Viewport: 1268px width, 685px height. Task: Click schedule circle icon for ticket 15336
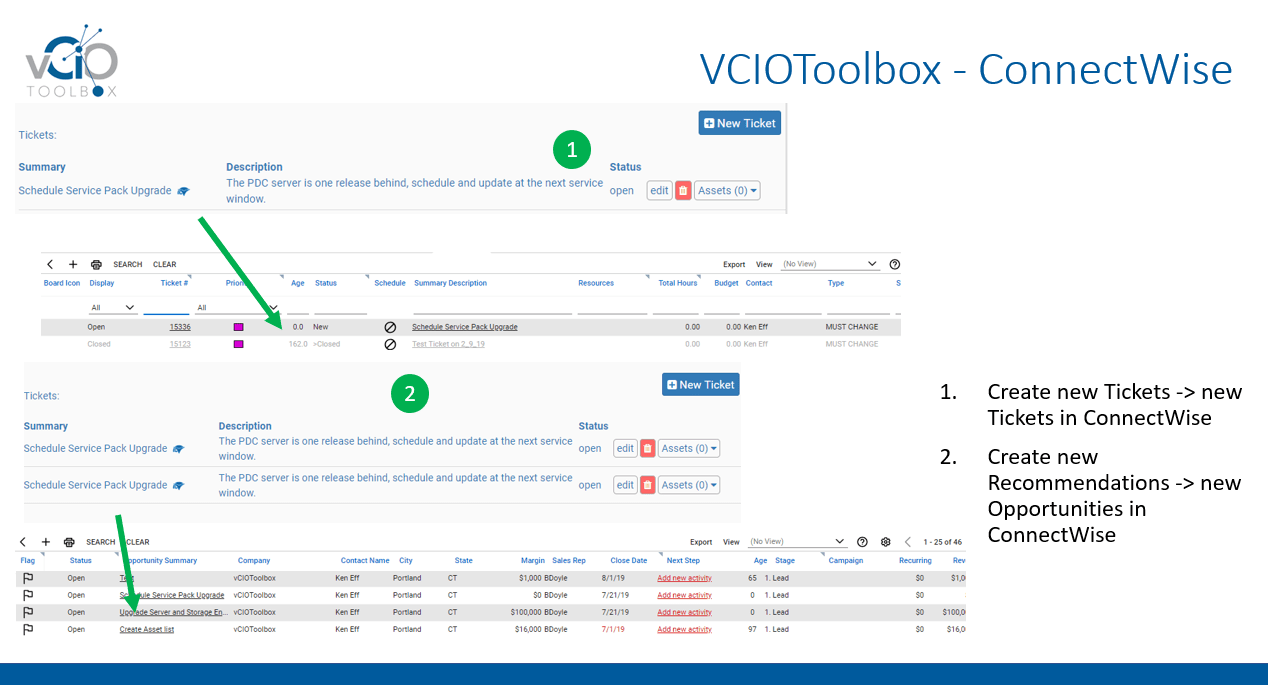(x=390, y=327)
